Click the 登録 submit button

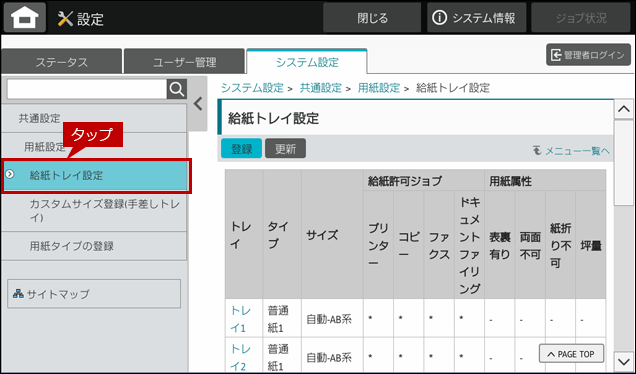pos(241,148)
